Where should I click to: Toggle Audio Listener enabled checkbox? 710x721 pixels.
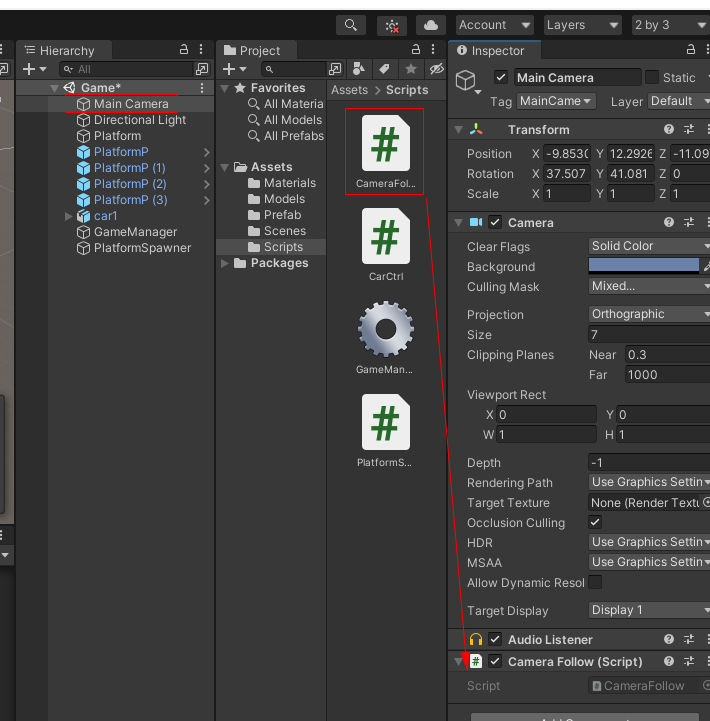495,639
